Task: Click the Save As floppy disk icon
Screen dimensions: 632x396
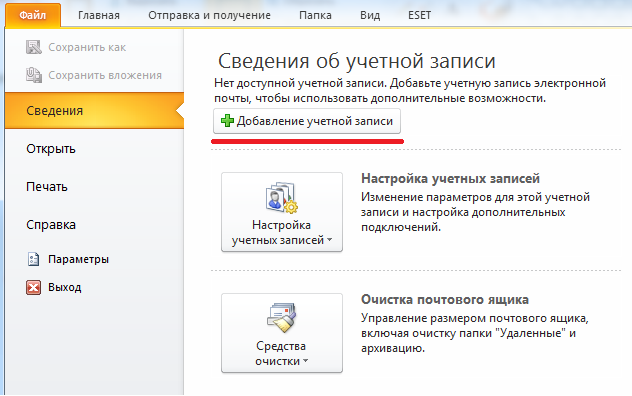Action: pos(34,47)
